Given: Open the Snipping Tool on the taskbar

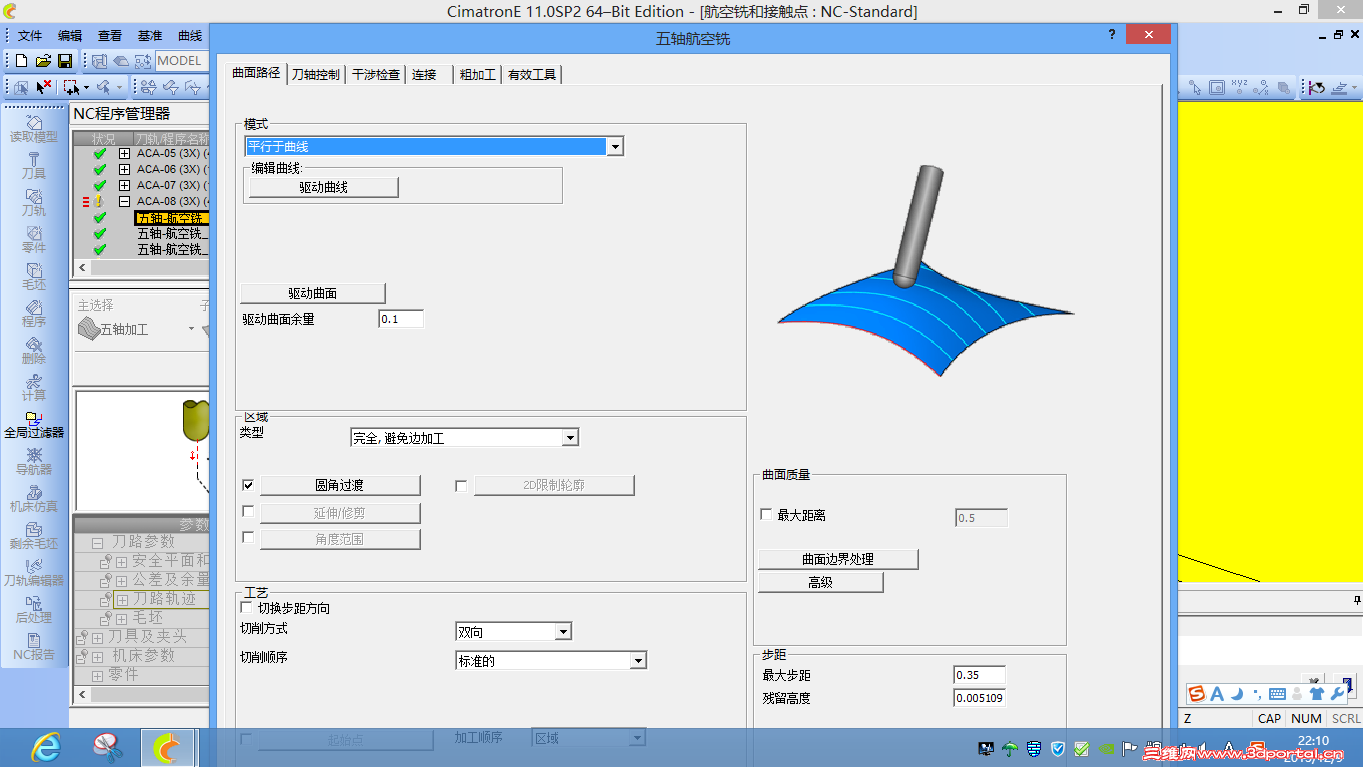Looking at the screenshot, I should pyautogui.click(x=108, y=746).
